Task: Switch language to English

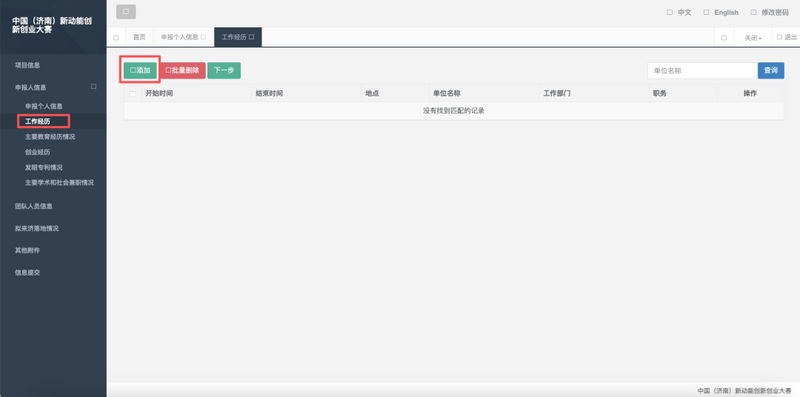Action: point(721,12)
